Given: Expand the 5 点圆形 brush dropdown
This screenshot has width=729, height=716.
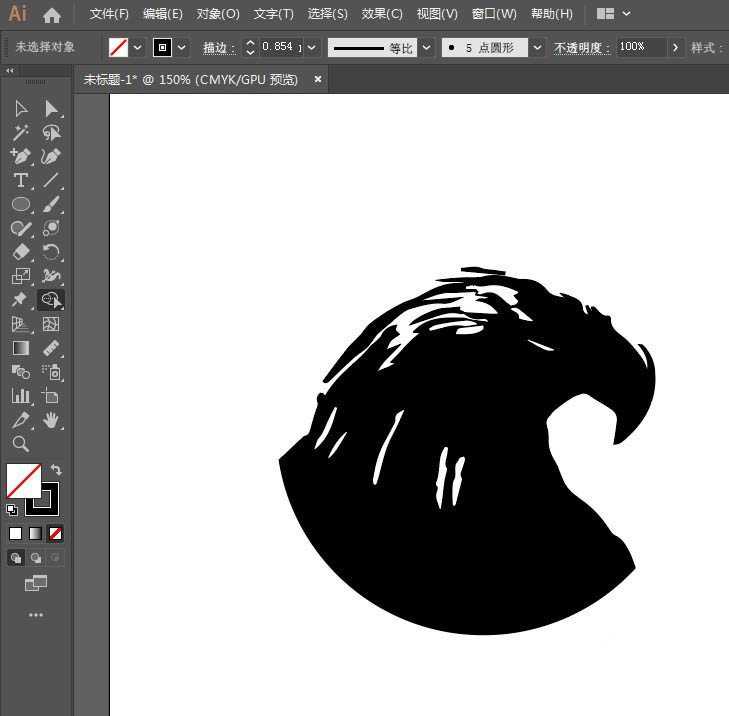Looking at the screenshot, I should 538,47.
